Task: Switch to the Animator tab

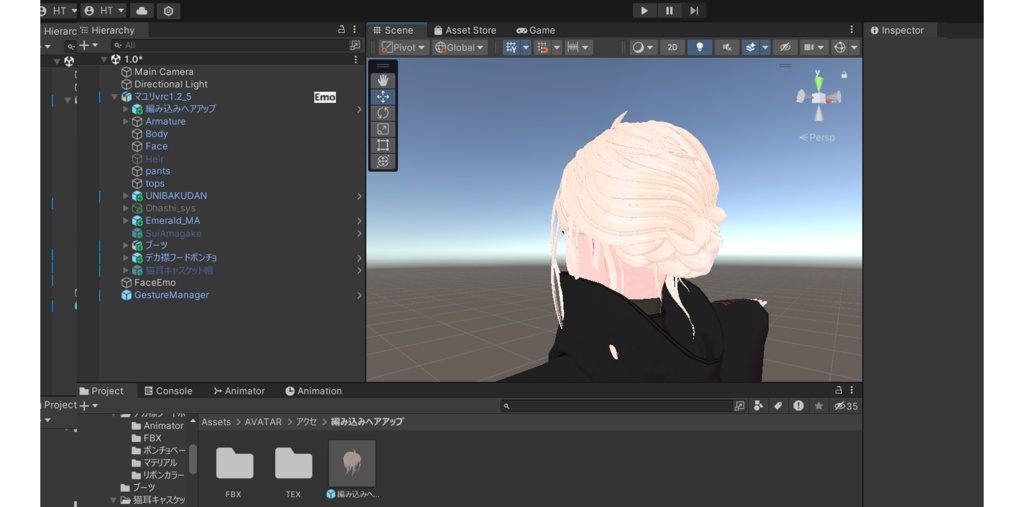Action: (x=238, y=391)
